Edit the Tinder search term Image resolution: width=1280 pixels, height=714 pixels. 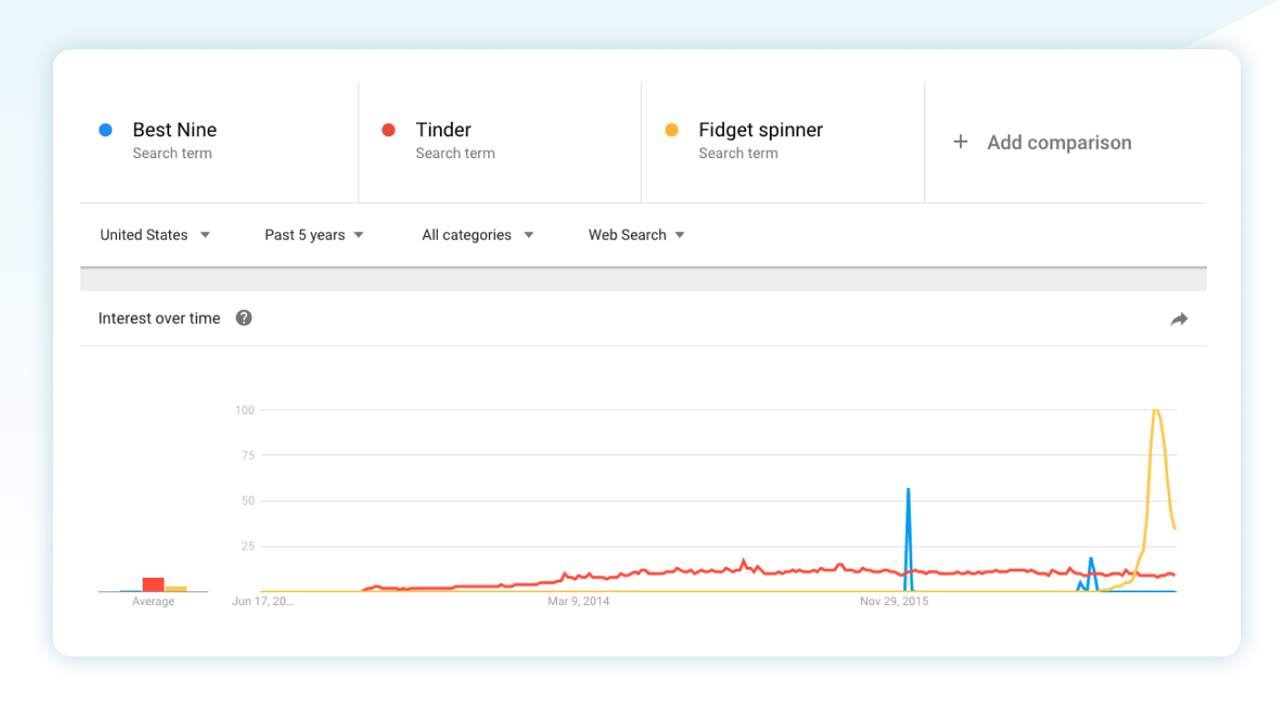point(444,130)
